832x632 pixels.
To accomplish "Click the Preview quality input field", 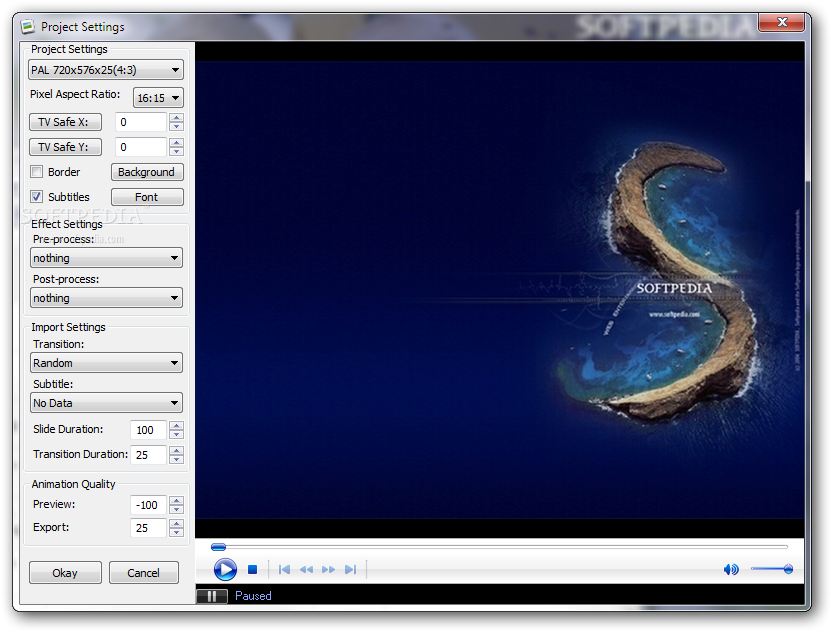I will point(149,505).
